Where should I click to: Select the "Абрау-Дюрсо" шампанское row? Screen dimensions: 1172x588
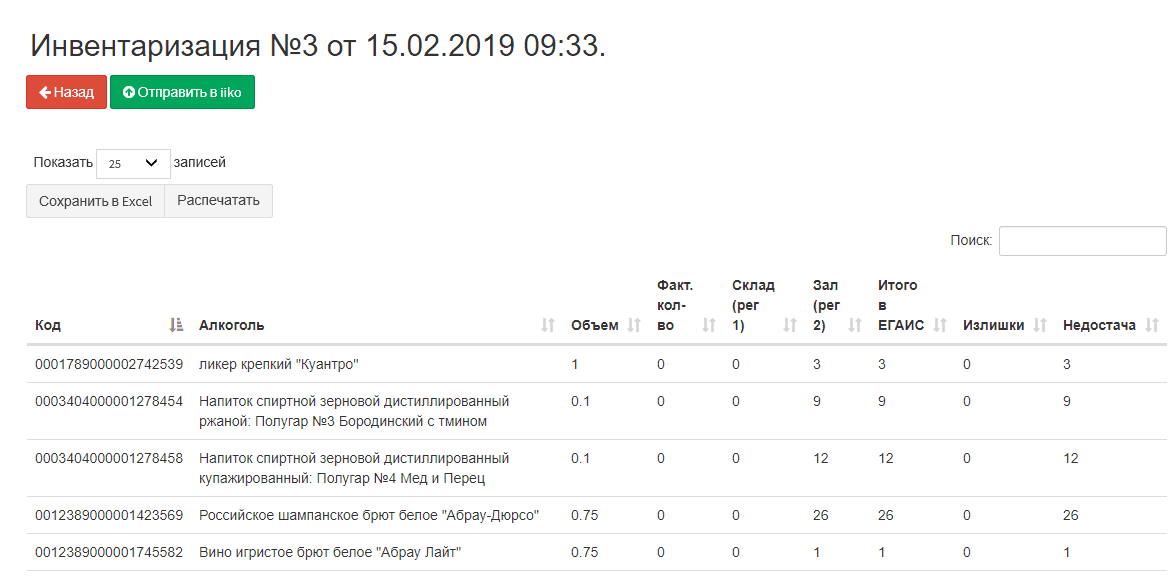point(368,515)
